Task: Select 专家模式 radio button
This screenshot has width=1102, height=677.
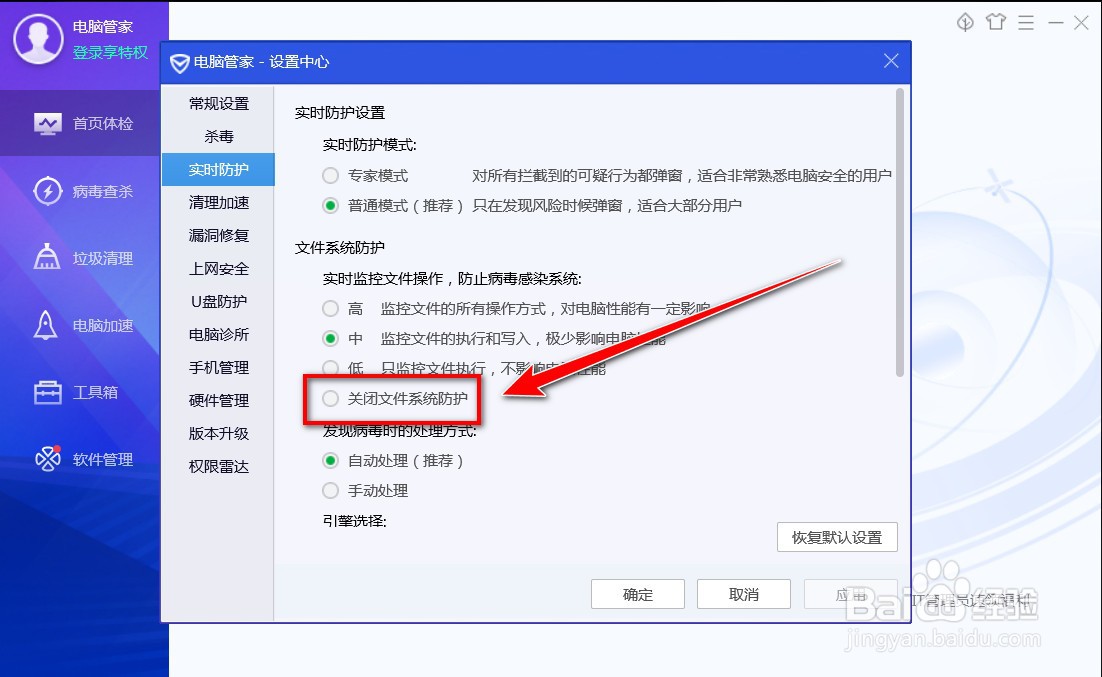Action: (x=330, y=175)
